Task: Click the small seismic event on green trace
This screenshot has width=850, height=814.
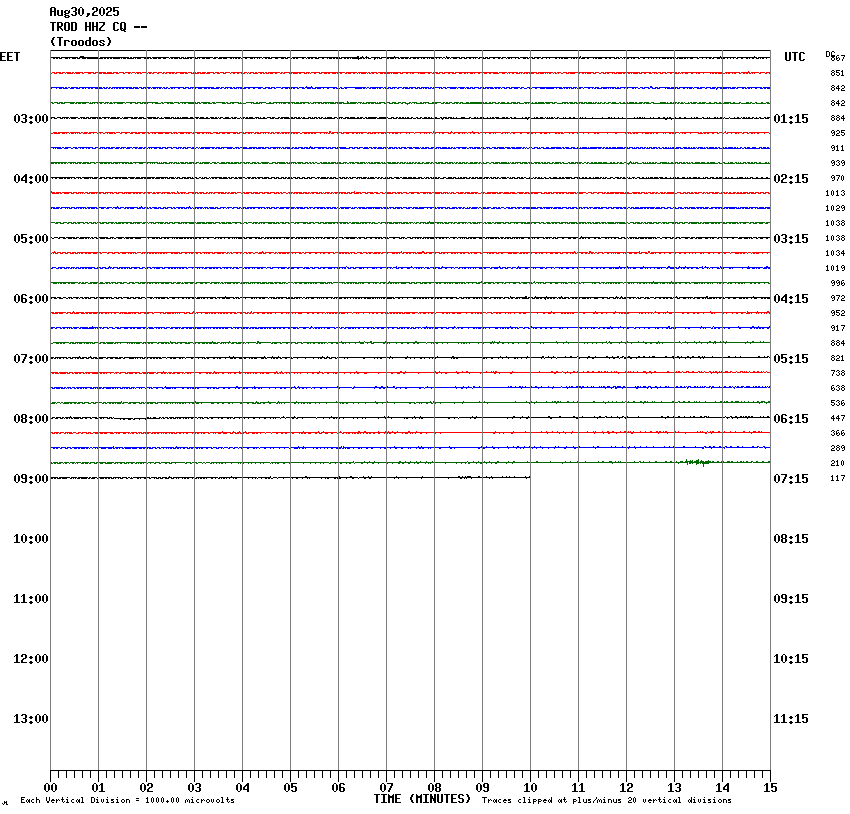Action: point(698,462)
